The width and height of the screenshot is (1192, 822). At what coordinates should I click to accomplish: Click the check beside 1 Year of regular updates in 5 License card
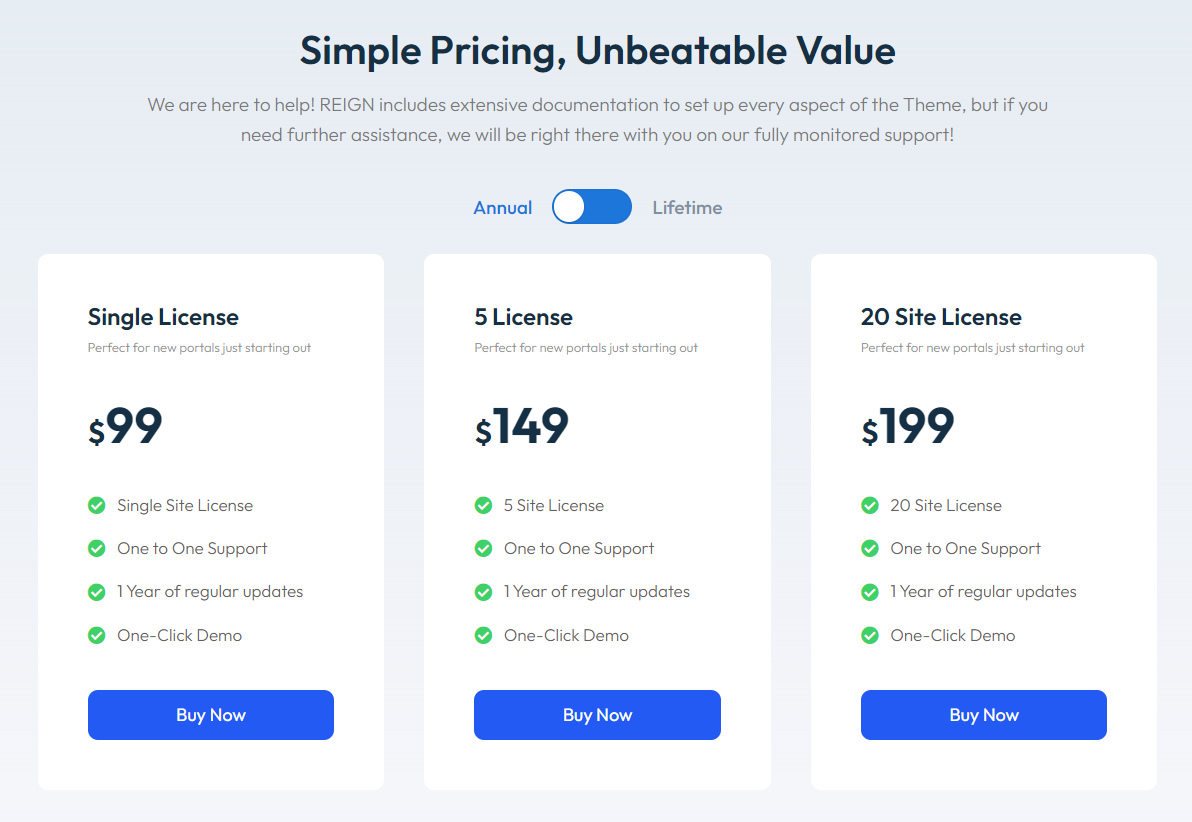coord(483,591)
